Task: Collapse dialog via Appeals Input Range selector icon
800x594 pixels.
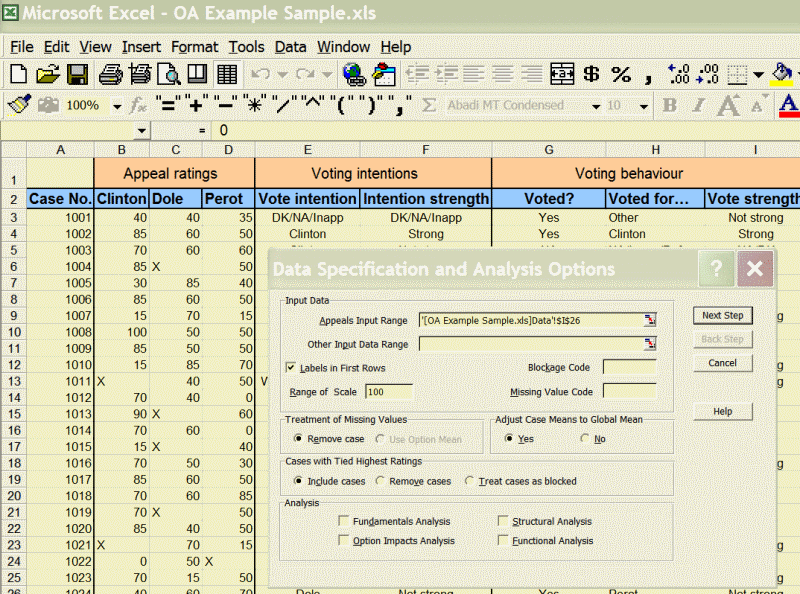Action: pyautogui.click(x=649, y=320)
